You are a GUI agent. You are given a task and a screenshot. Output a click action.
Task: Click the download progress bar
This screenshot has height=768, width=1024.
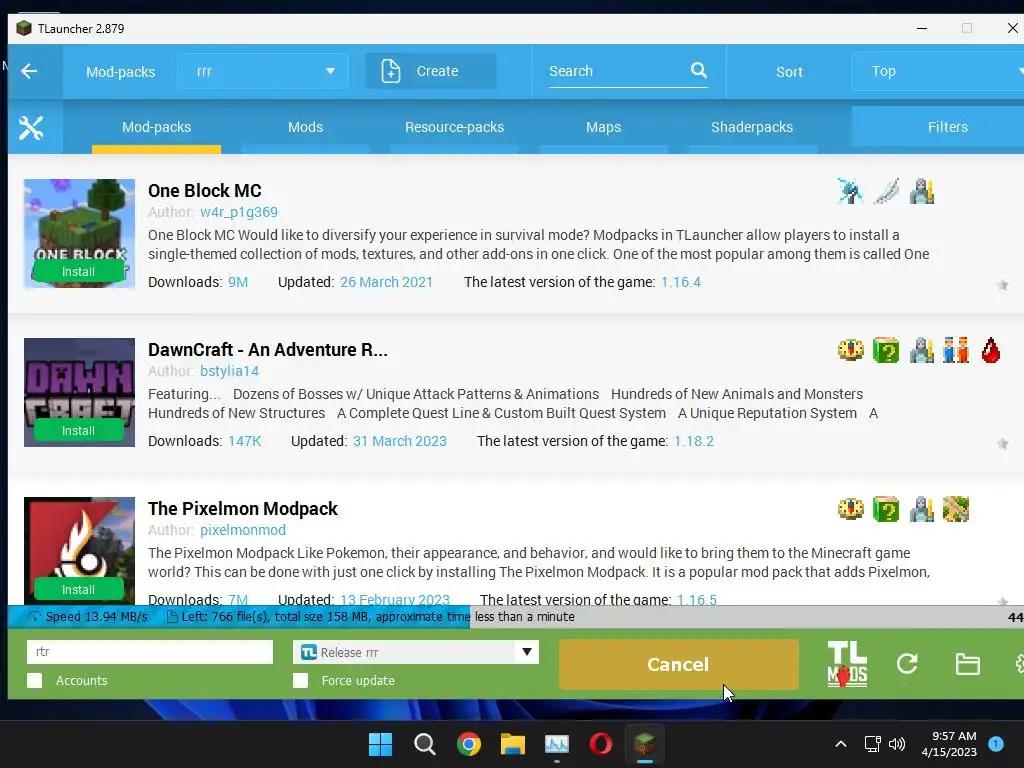[516, 616]
